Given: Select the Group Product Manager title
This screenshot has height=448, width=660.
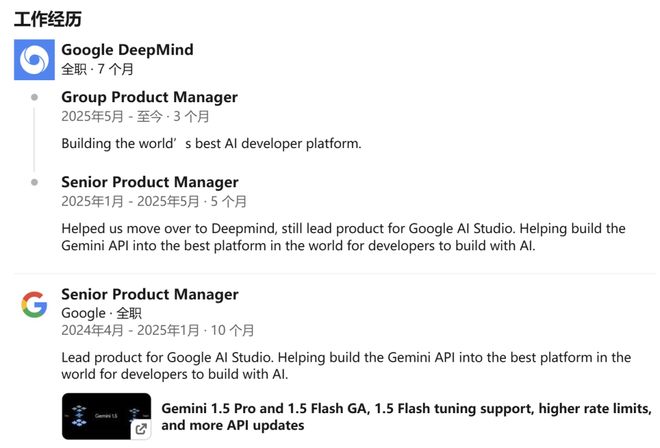Looking at the screenshot, I should [x=149, y=97].
